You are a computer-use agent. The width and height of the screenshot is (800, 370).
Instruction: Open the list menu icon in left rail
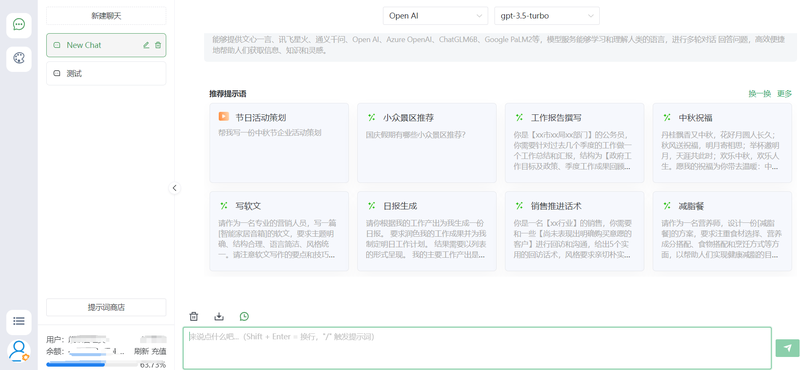click(x=19, y=322)
